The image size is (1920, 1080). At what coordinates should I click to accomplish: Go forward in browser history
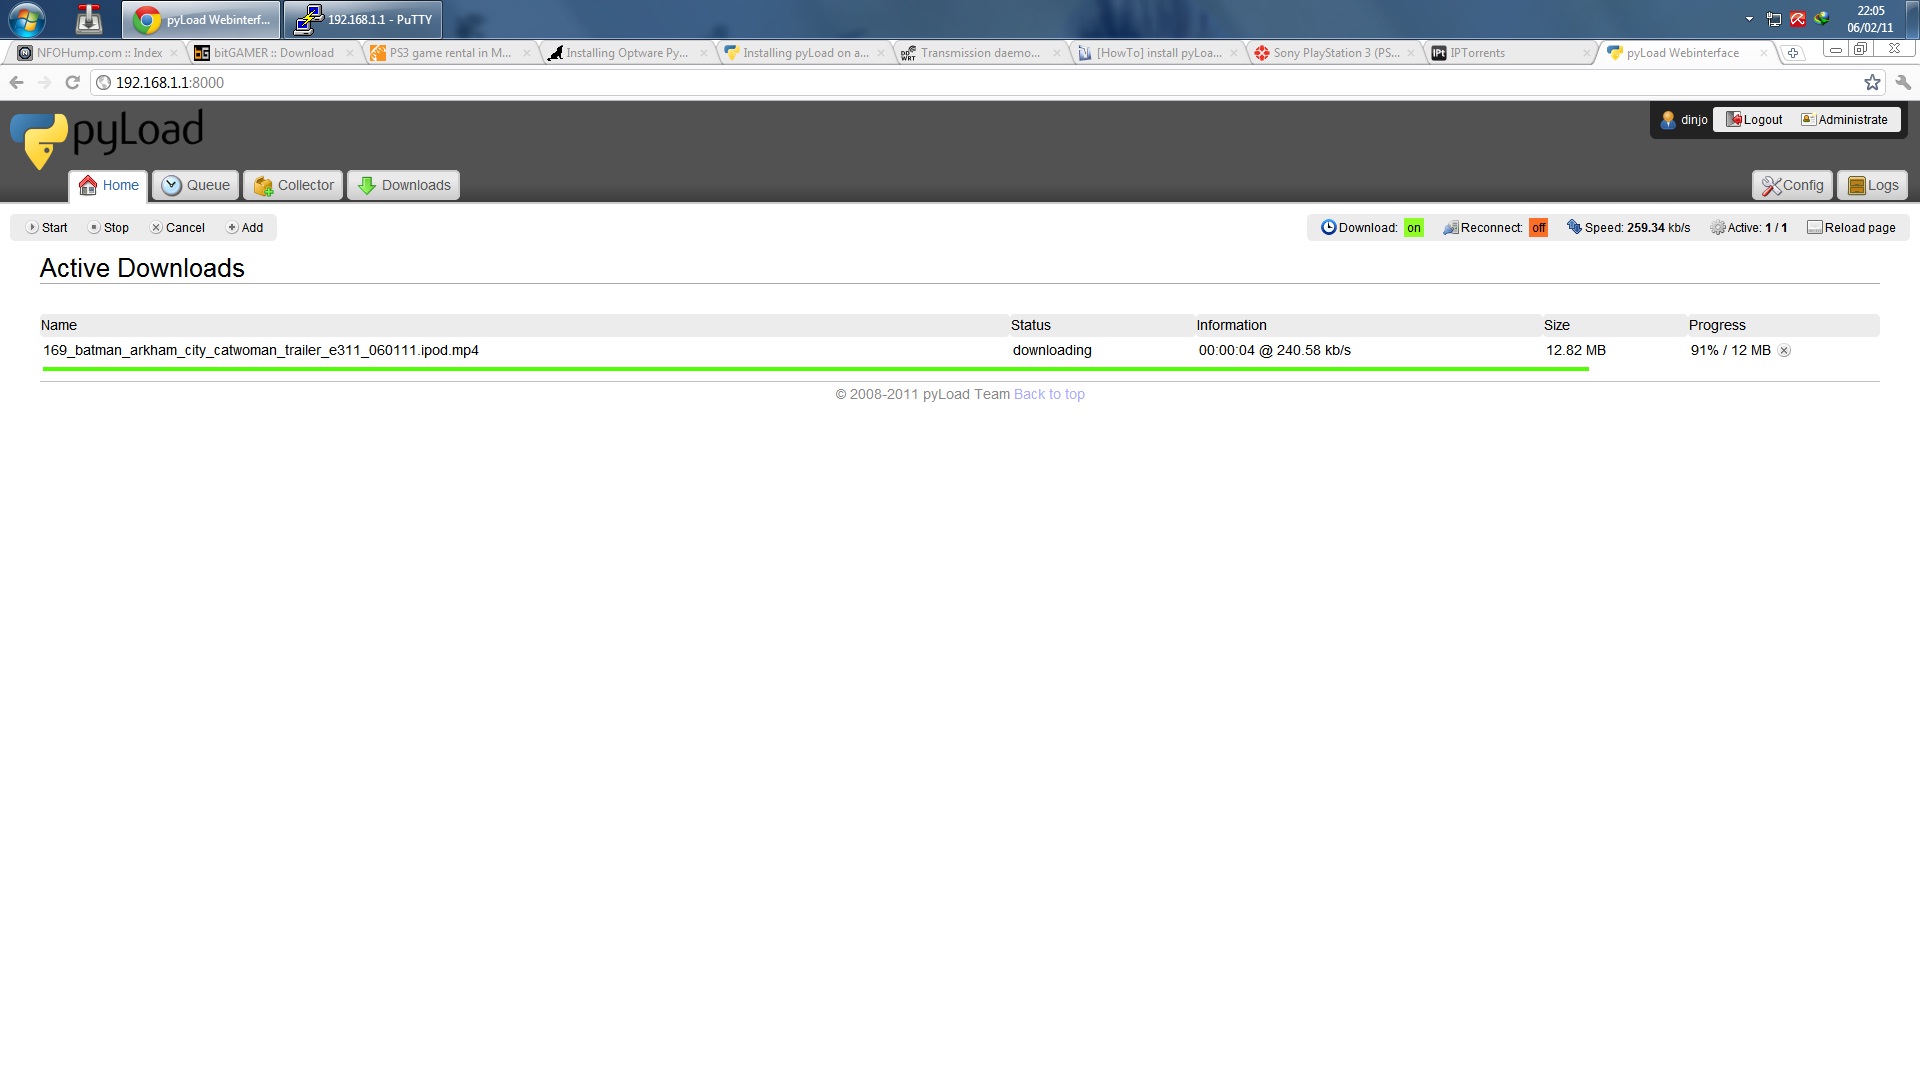coord(44,83)
